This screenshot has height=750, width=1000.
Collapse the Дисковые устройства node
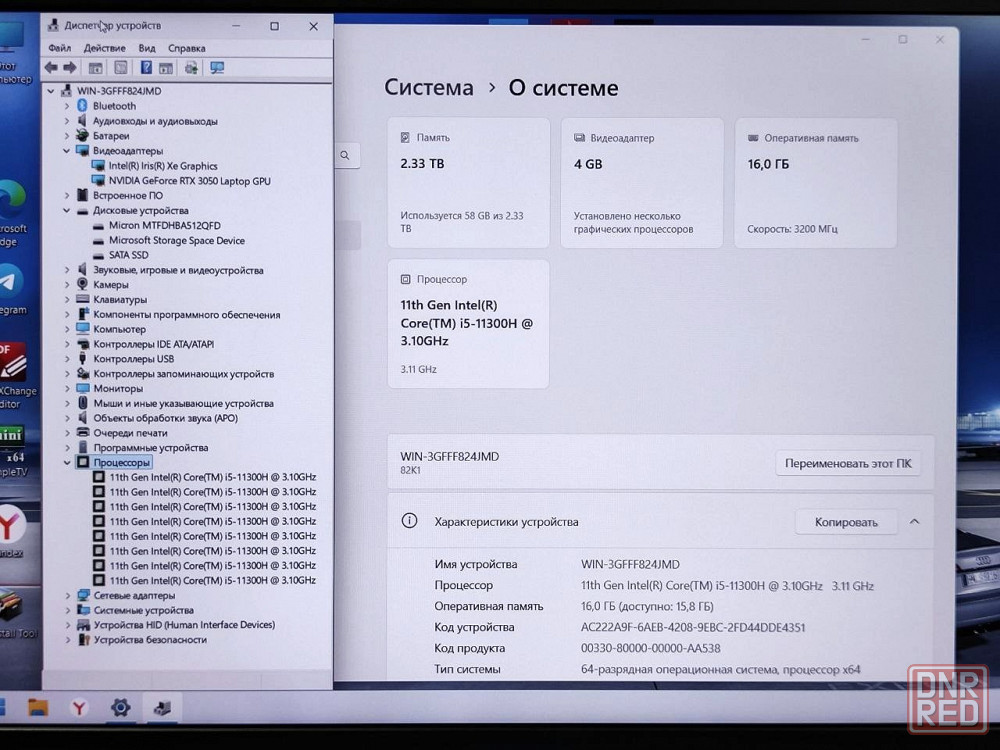coord(67,210)
